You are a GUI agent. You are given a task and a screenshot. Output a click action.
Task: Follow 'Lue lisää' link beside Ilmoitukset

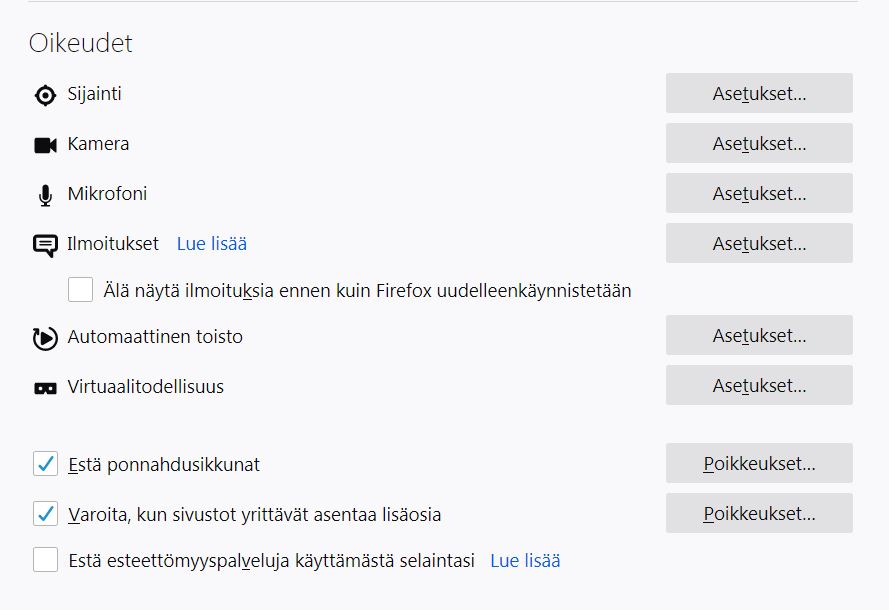click(x=212, y=244)
